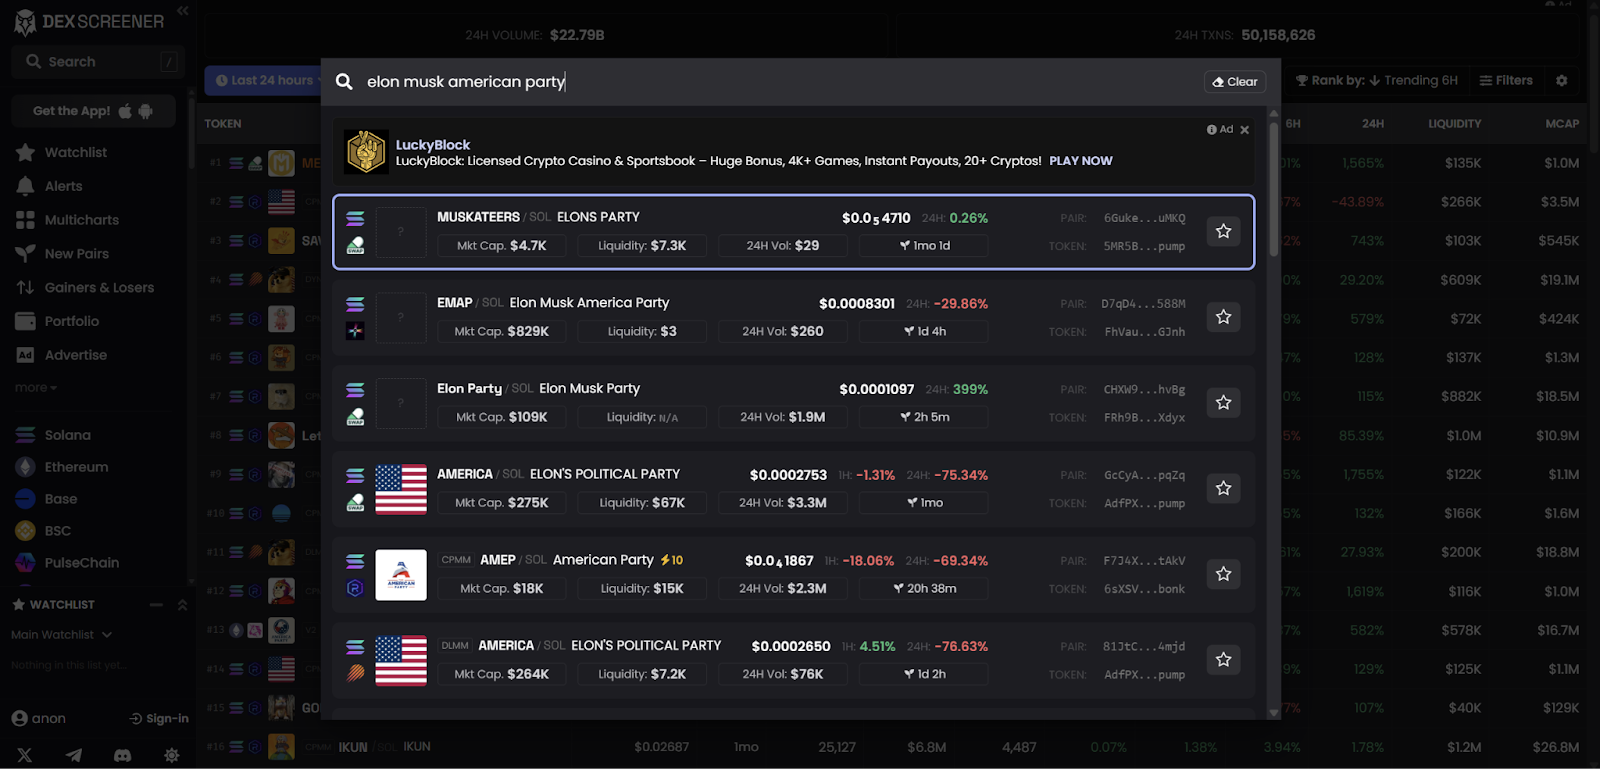
Task: Click into the search query text field
Action: pos(780,82)
